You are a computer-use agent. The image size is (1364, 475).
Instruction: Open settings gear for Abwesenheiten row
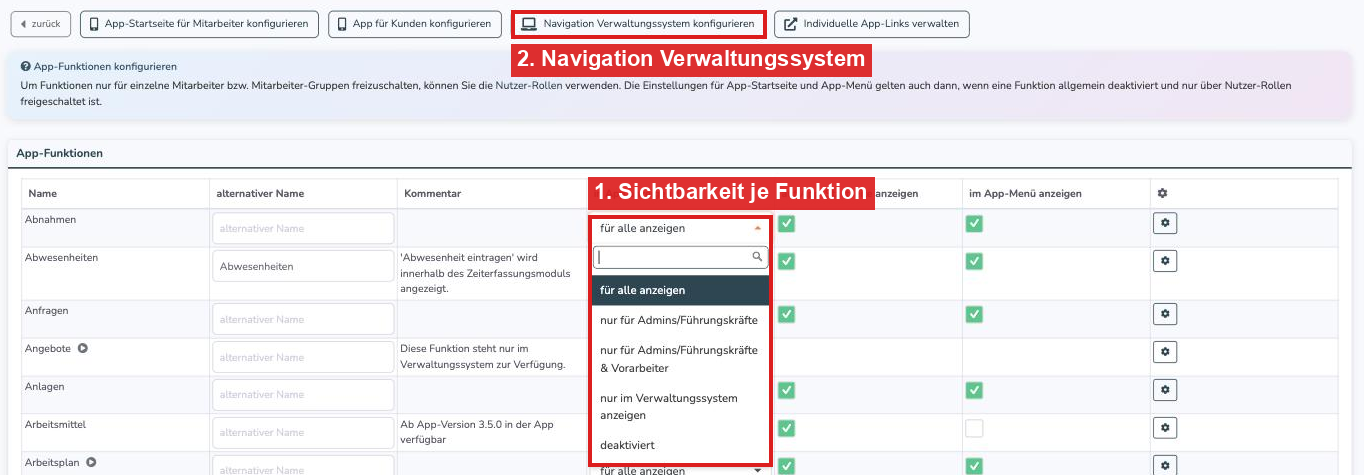(1164, 261)
